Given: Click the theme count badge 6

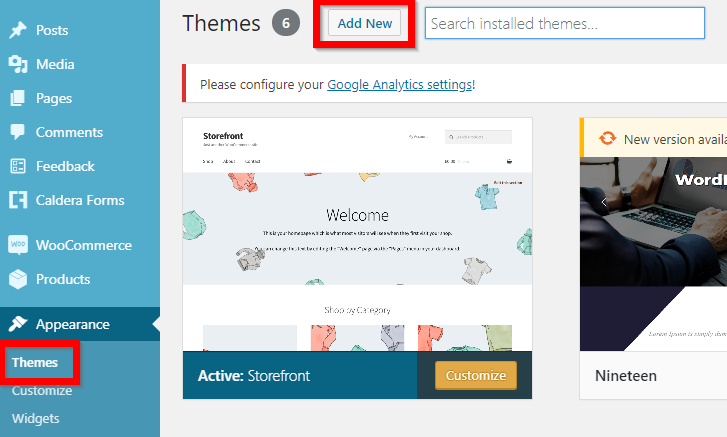Looking at the screenshot, I should click(286, 23).
